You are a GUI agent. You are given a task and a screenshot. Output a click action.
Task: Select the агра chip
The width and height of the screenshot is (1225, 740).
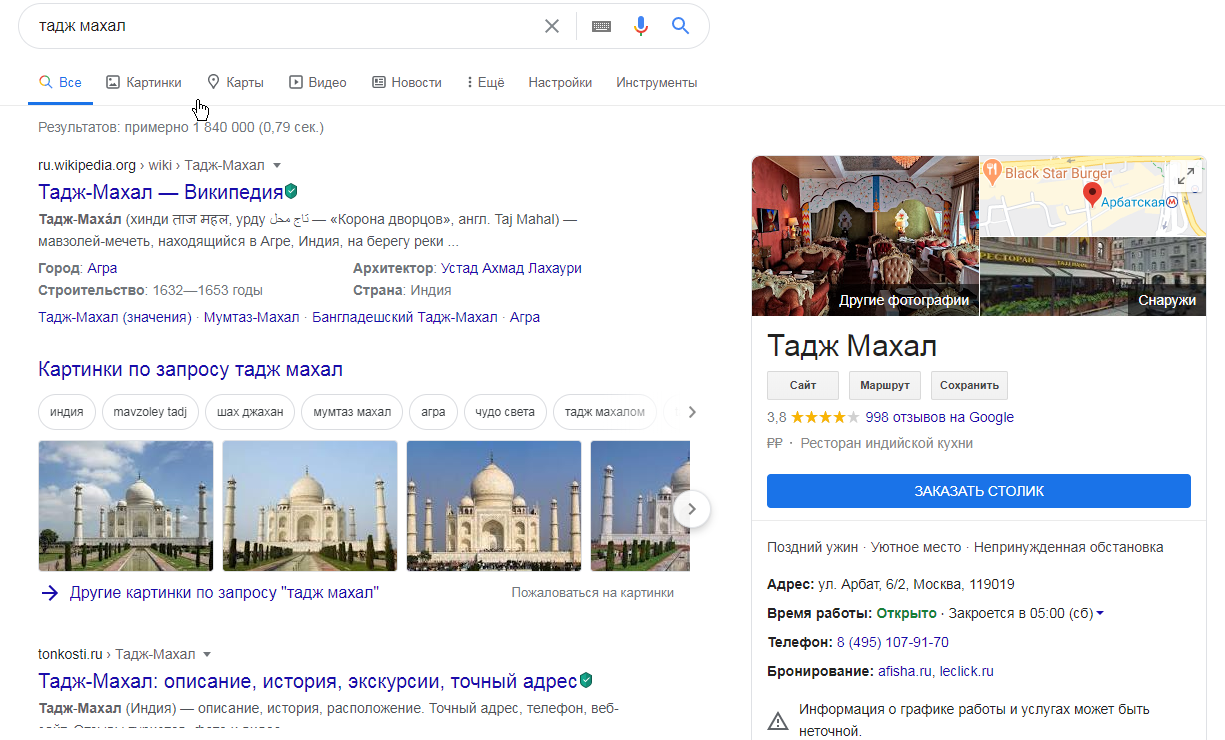coord(433,411)
